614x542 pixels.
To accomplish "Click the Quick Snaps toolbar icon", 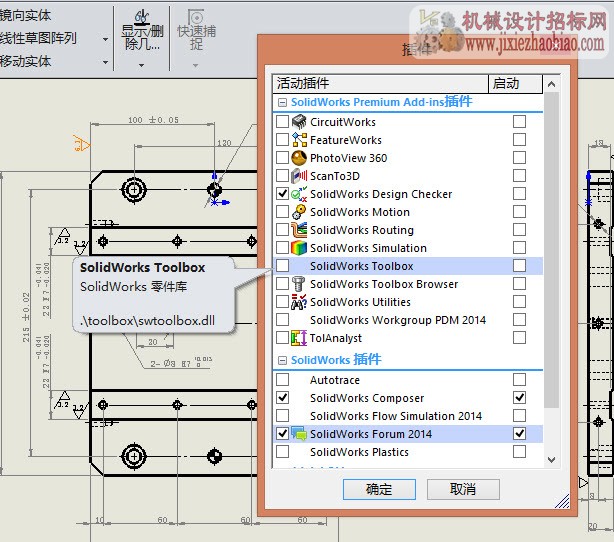I will pyautogui.click(x=196, y=17).
